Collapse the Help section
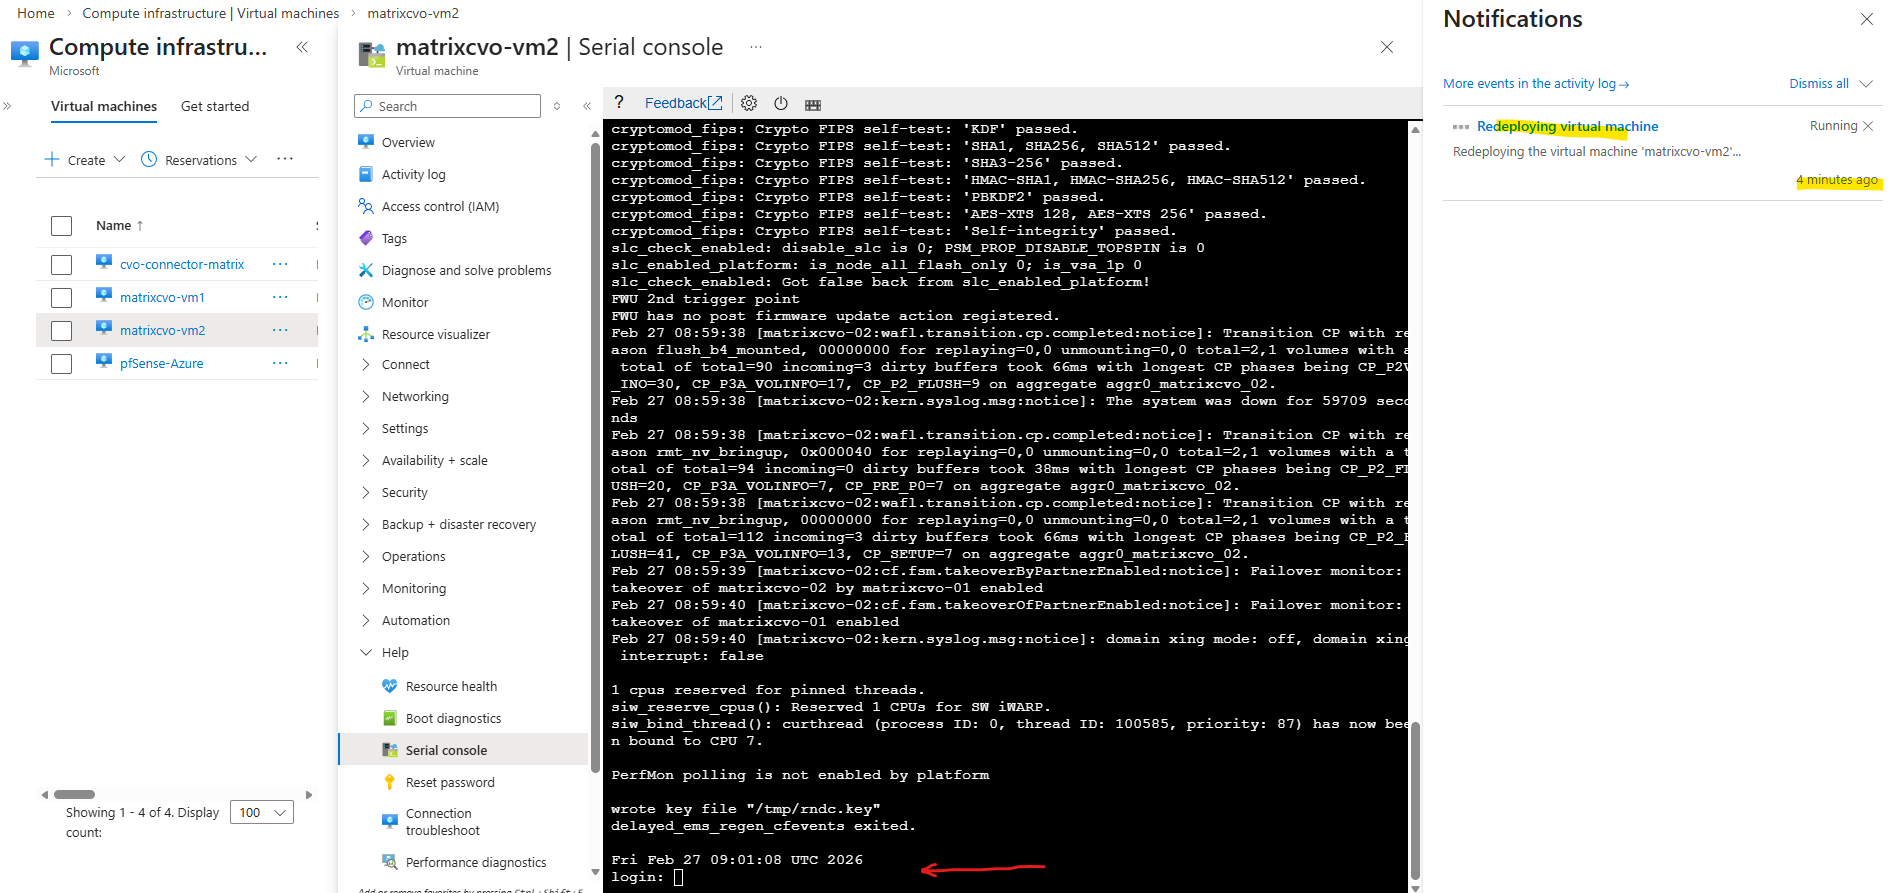Viewport: 1901px width, 893px height. 366,652
